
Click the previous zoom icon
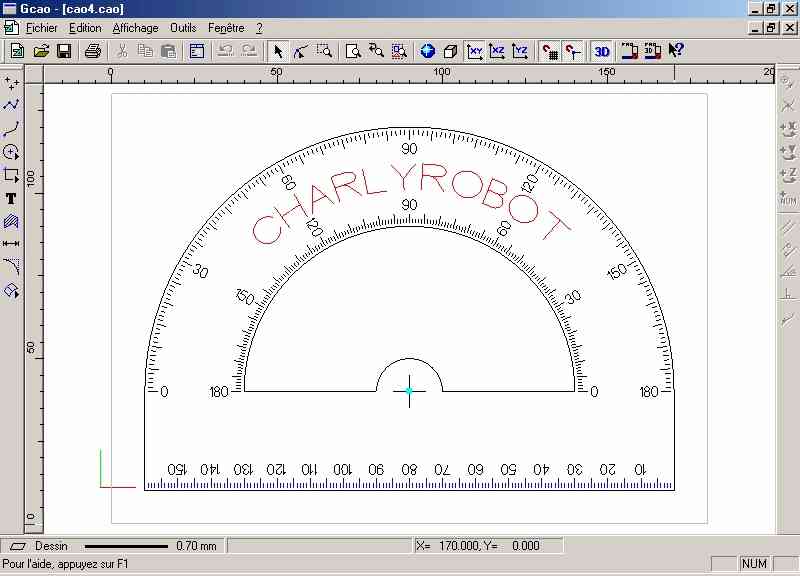[377, 51]
